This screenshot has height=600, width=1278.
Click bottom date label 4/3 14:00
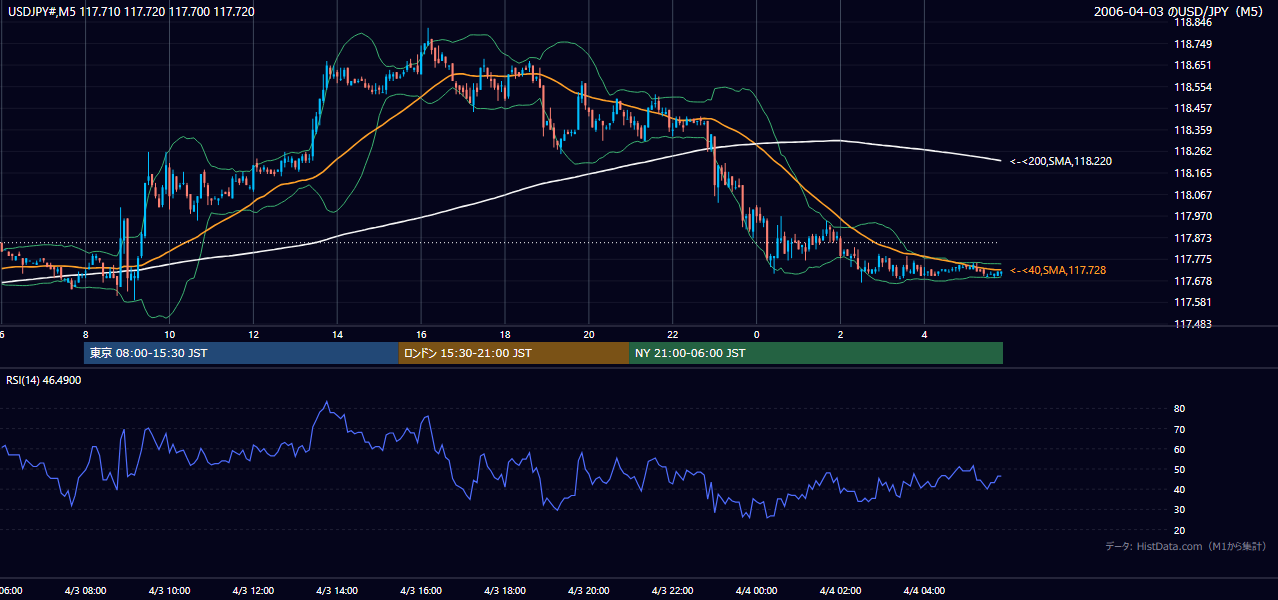(338, 590)
